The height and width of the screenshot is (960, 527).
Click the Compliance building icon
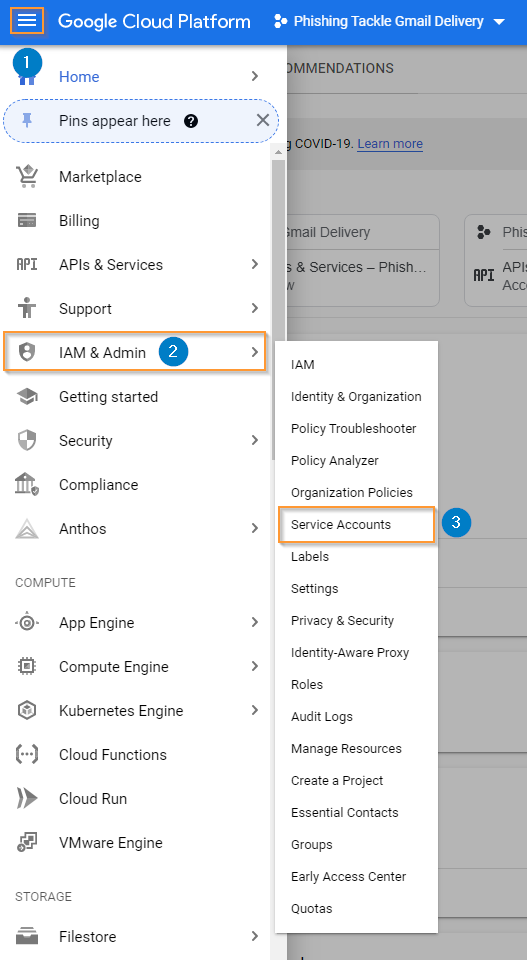[27, 485]
